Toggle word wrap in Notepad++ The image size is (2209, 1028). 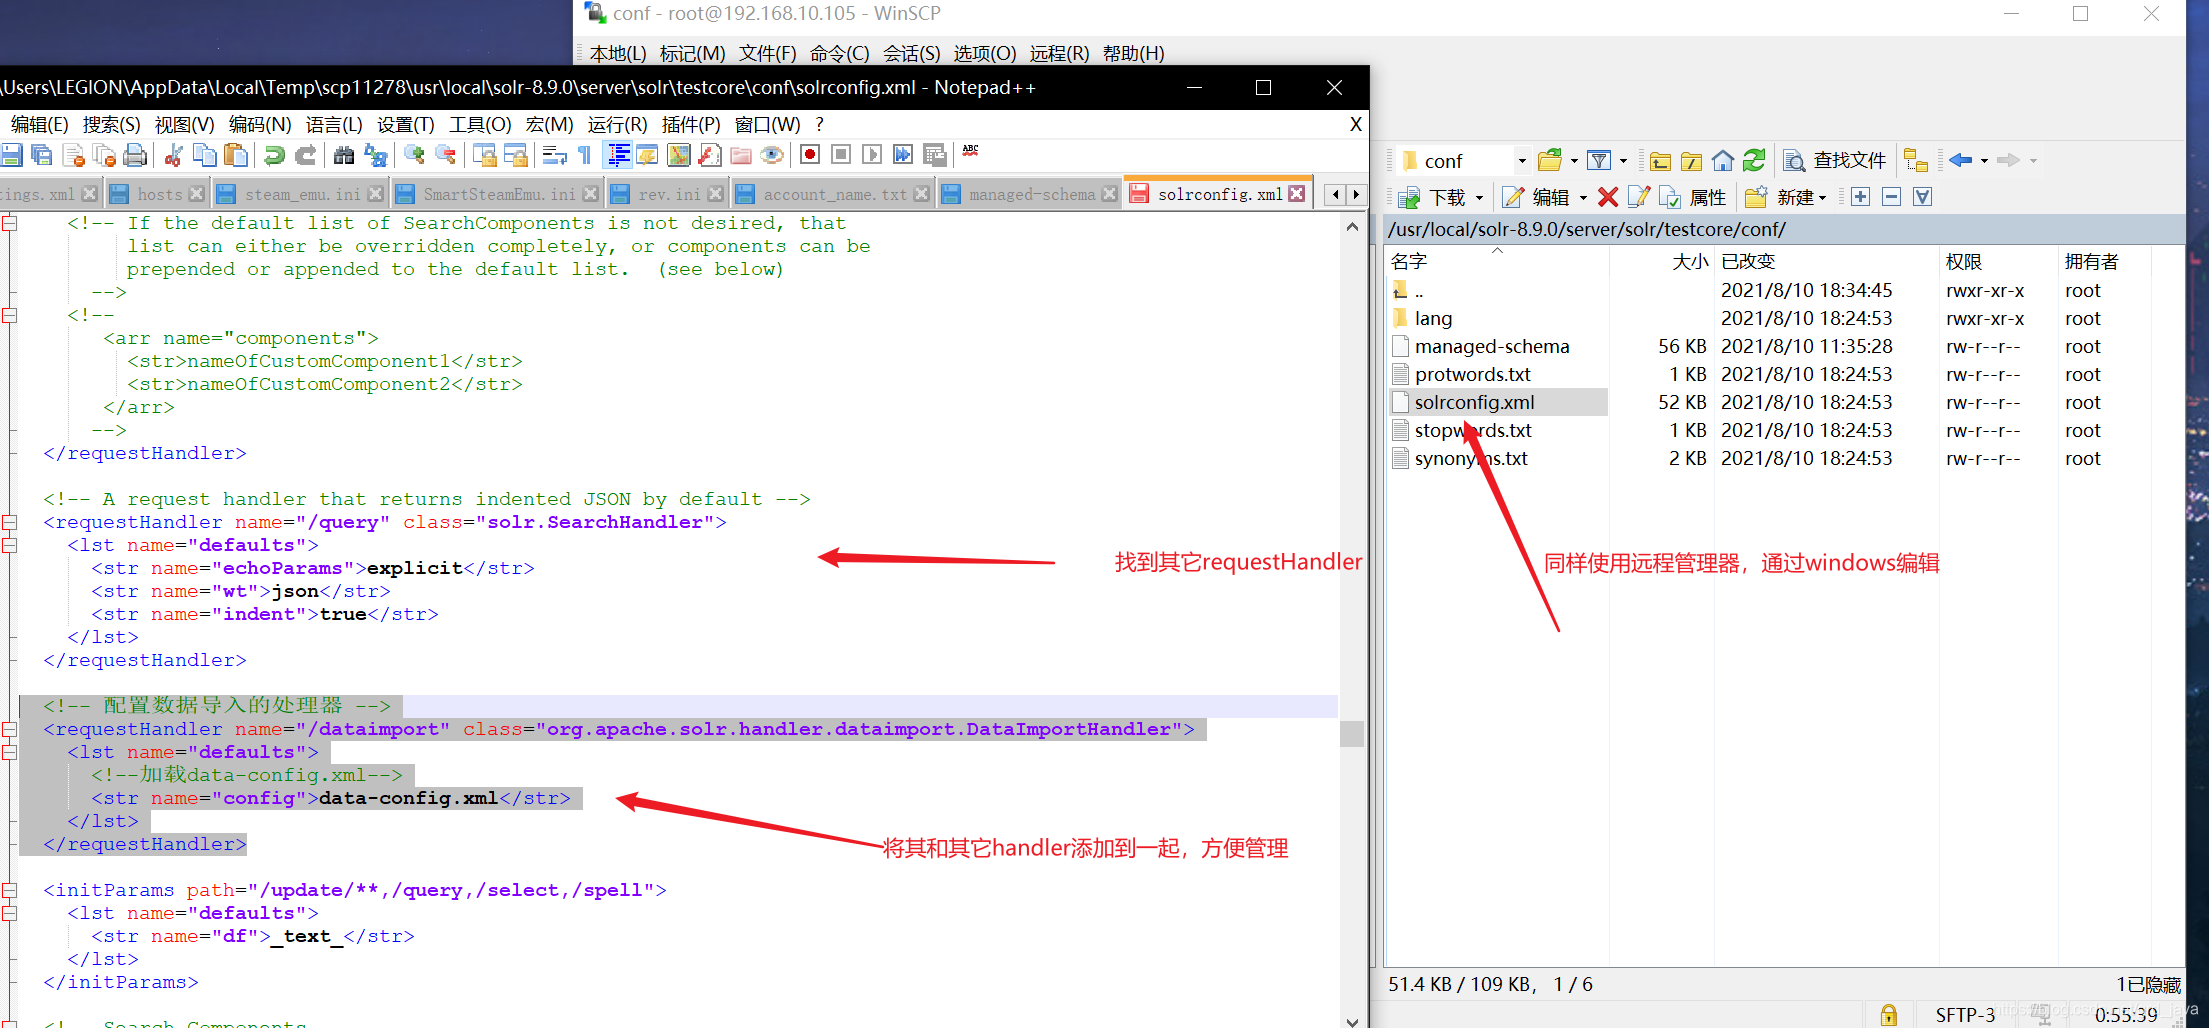coord(554,155)
